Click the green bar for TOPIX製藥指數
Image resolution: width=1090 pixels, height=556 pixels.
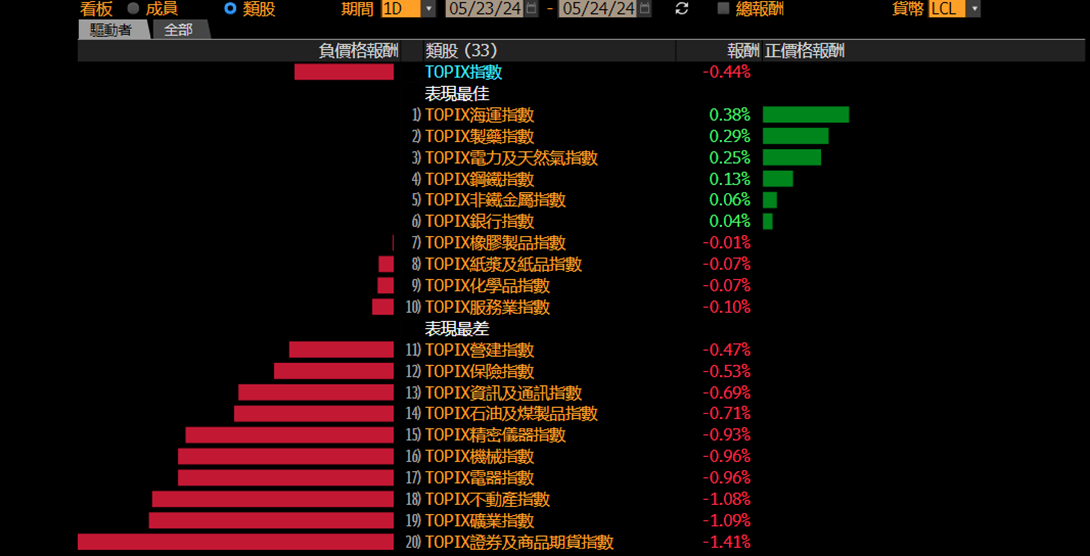click(x=795, y=136)
